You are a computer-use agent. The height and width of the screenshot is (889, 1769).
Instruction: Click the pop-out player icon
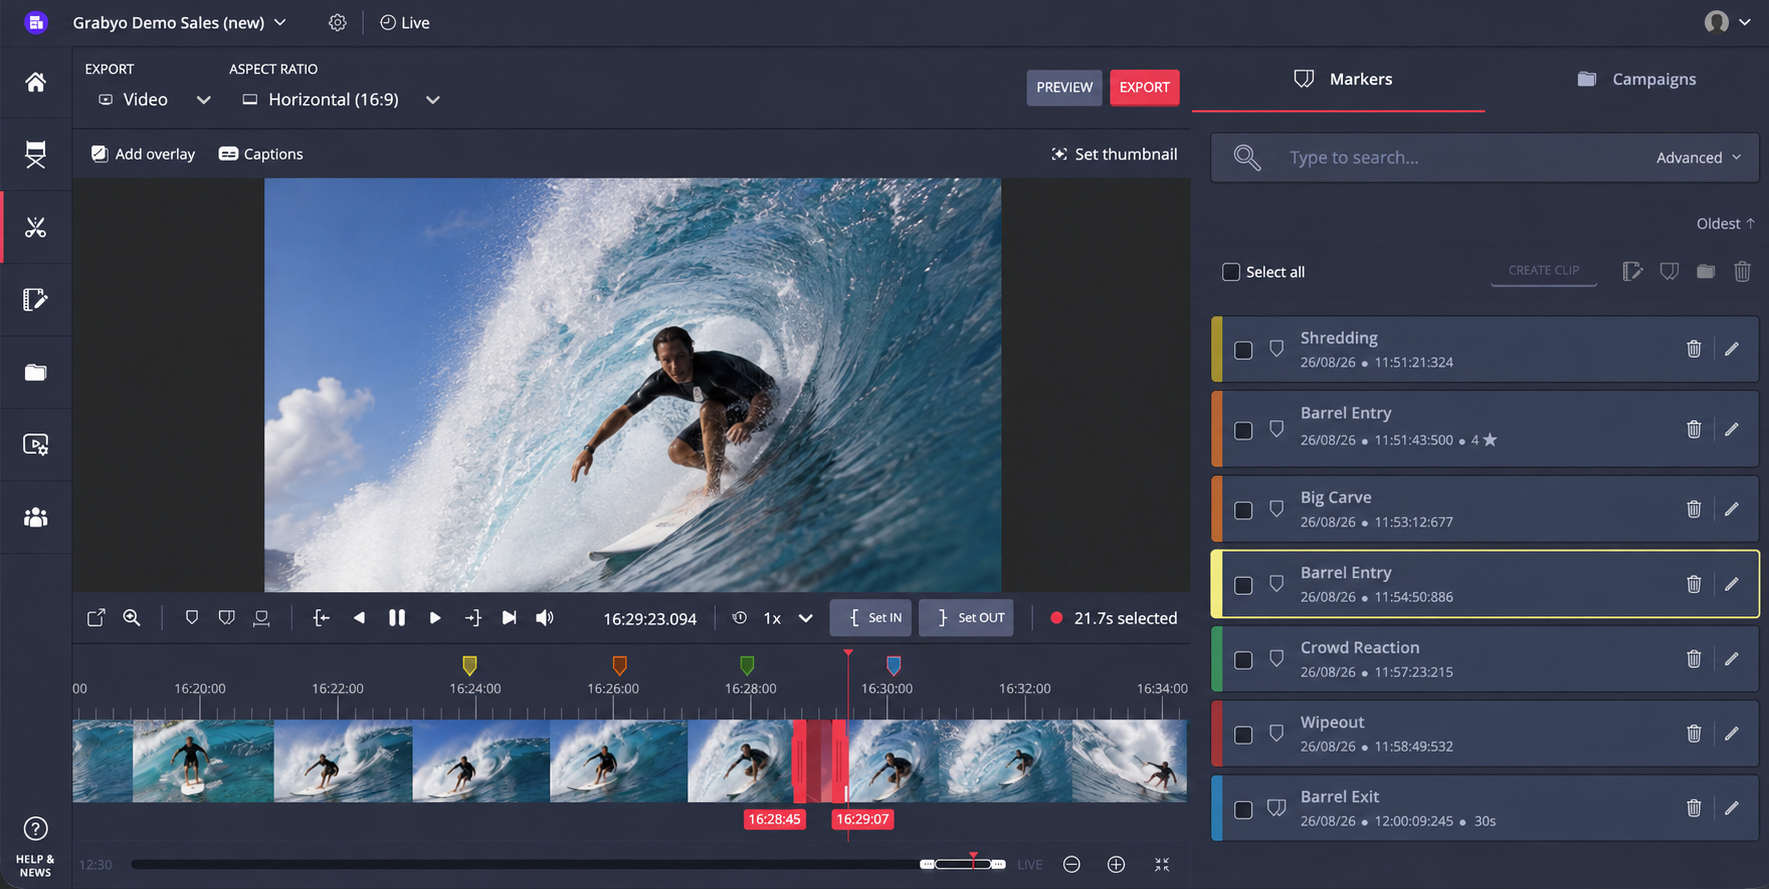pyautogui.click(x=96, y=618)
